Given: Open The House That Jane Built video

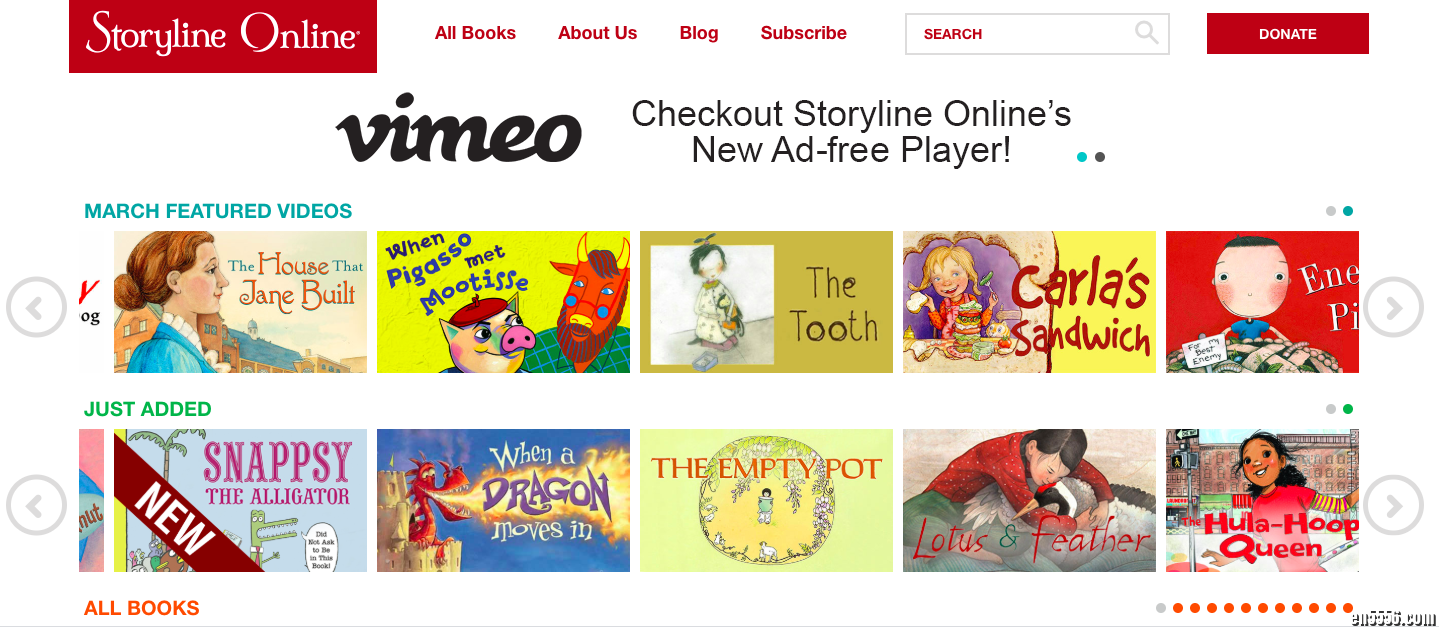Looking at the screenshot, I should pyautogui.click(x=240, y=302).
